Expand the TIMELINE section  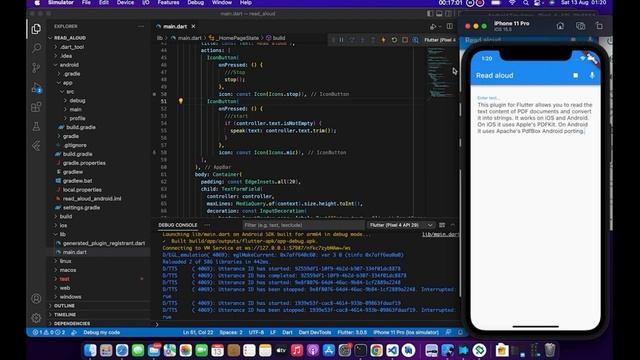point(65,315)
